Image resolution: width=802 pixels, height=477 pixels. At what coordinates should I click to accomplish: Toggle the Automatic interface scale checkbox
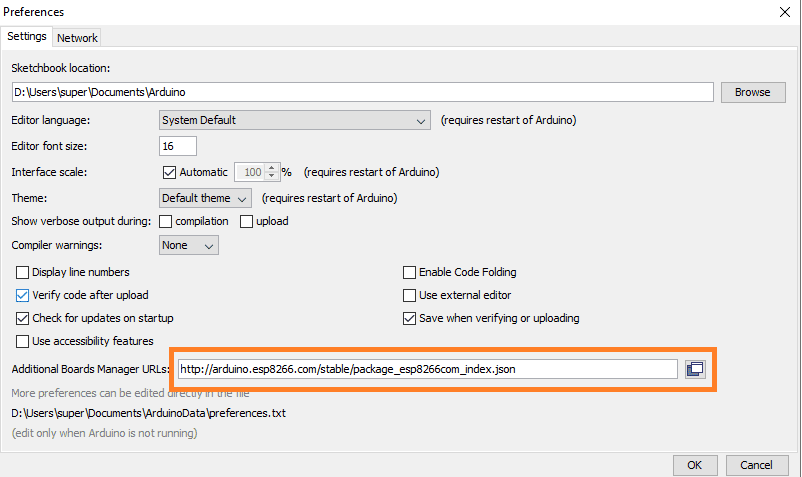click(169, 172)
